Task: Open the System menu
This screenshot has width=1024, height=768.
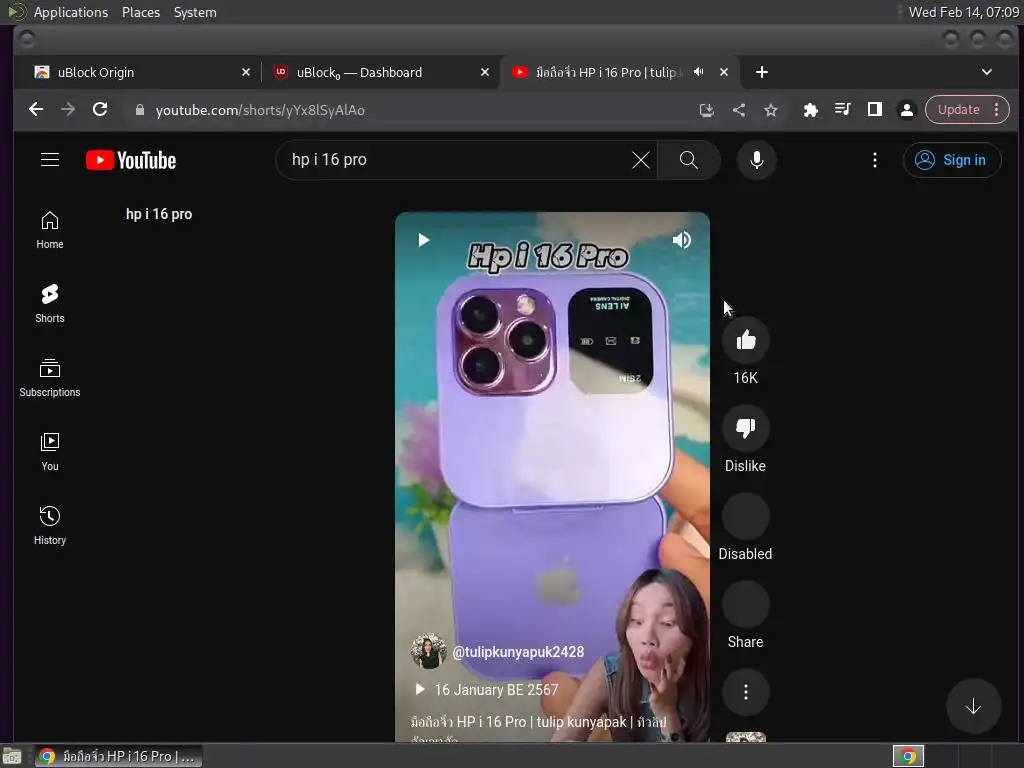Action: (x=195, y=12)
